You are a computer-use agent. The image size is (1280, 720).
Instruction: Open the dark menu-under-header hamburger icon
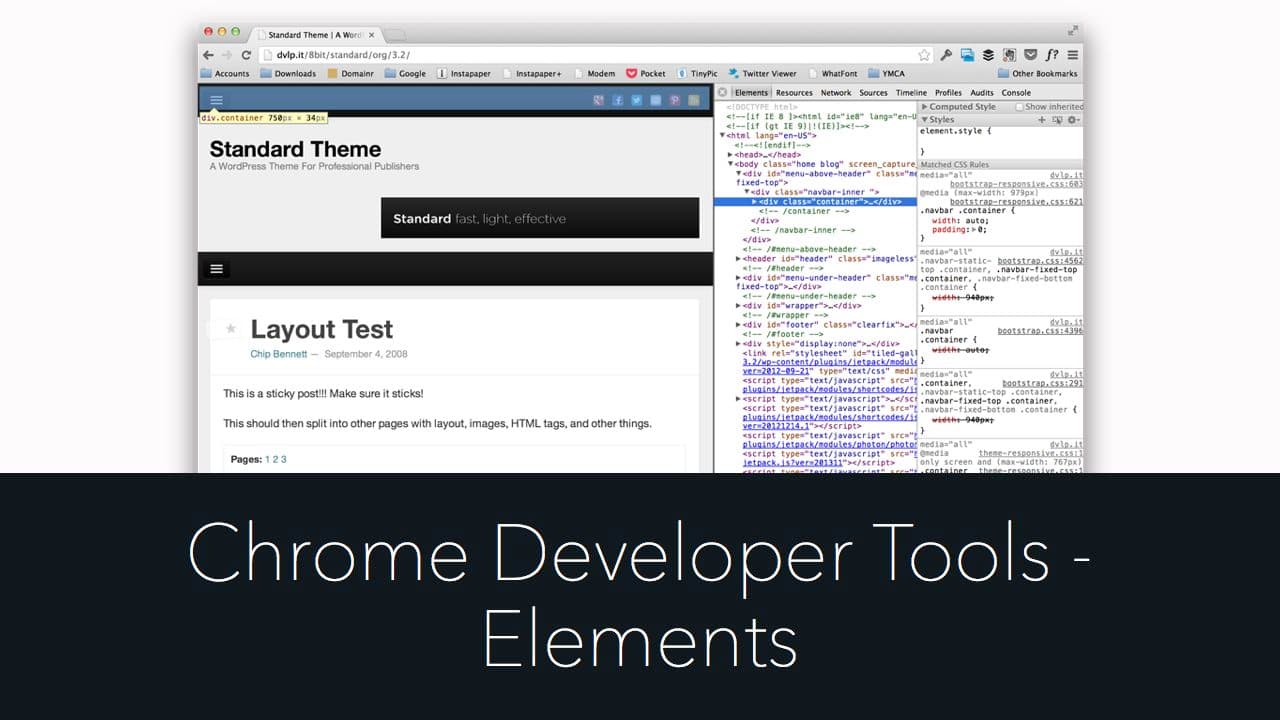[216, 268]
